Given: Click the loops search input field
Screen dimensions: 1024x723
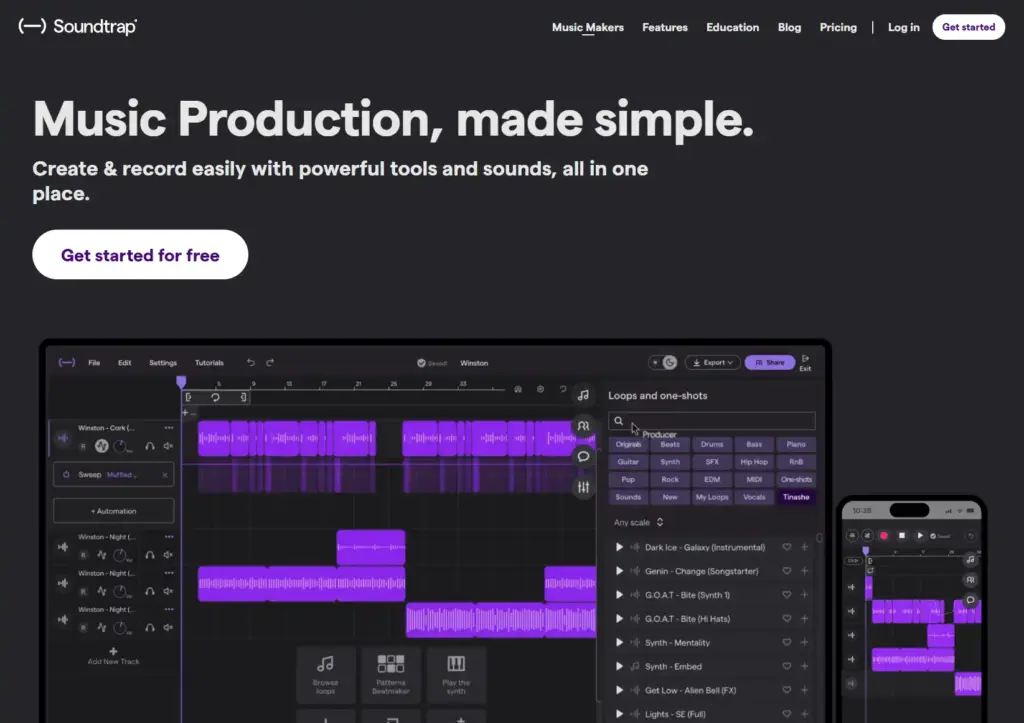Looking at the screenshot, I should point(712,421).
